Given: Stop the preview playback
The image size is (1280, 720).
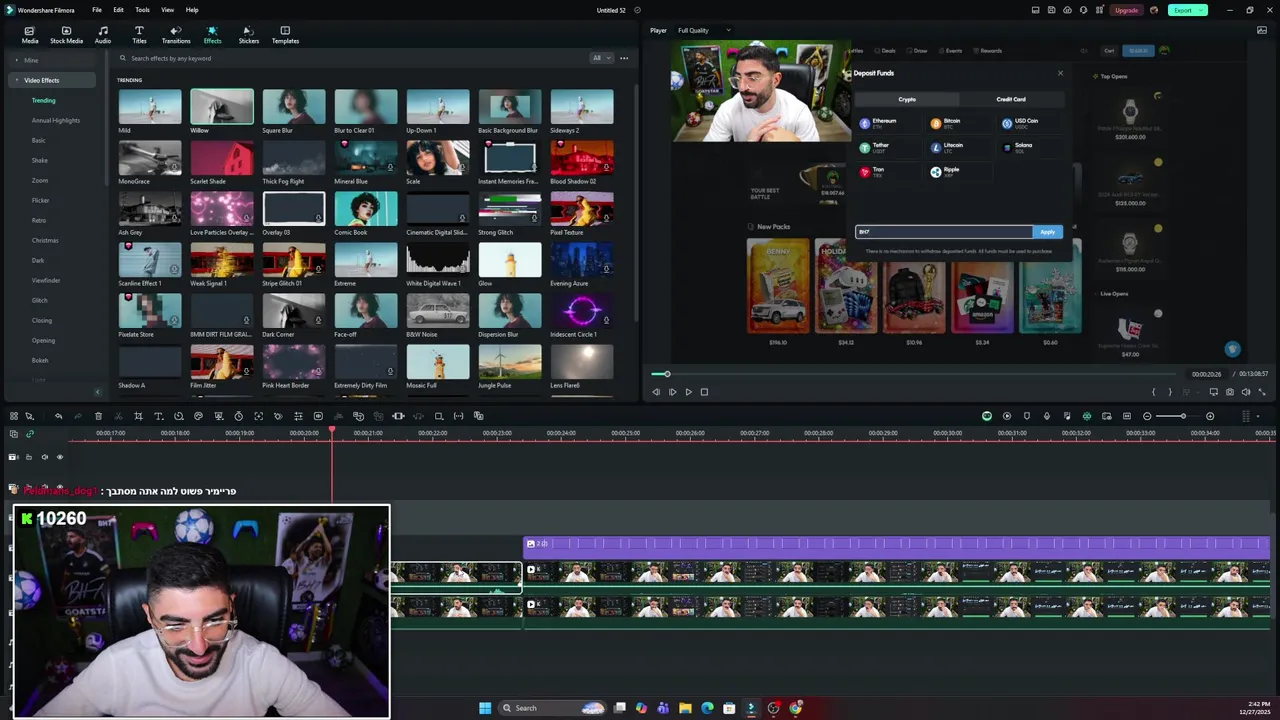Looking at the screenshot, I should pyautogui.click(x=704, y=392).
